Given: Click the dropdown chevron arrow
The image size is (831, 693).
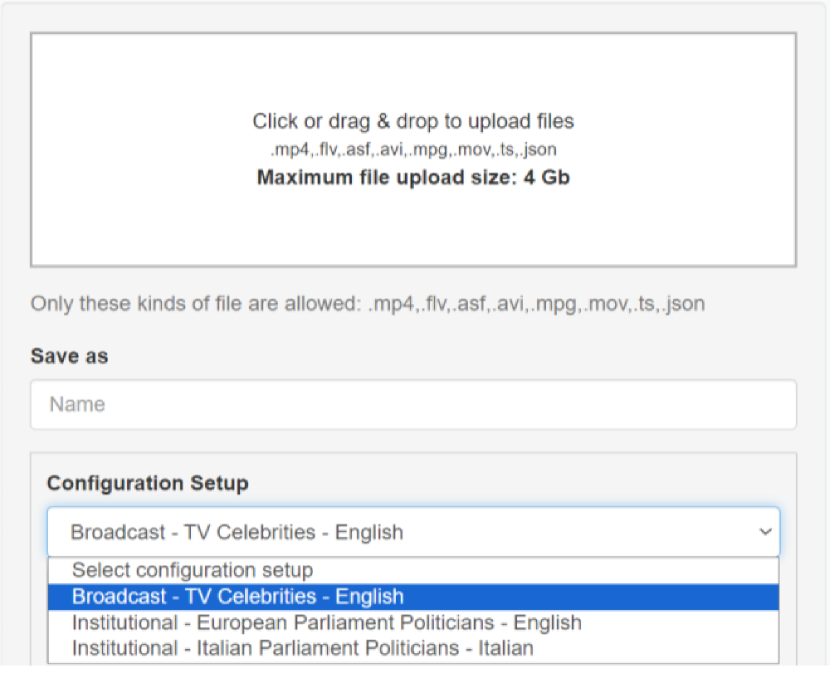Looking at the screenshot, I should pyautogui.click(x=766, y=532).
